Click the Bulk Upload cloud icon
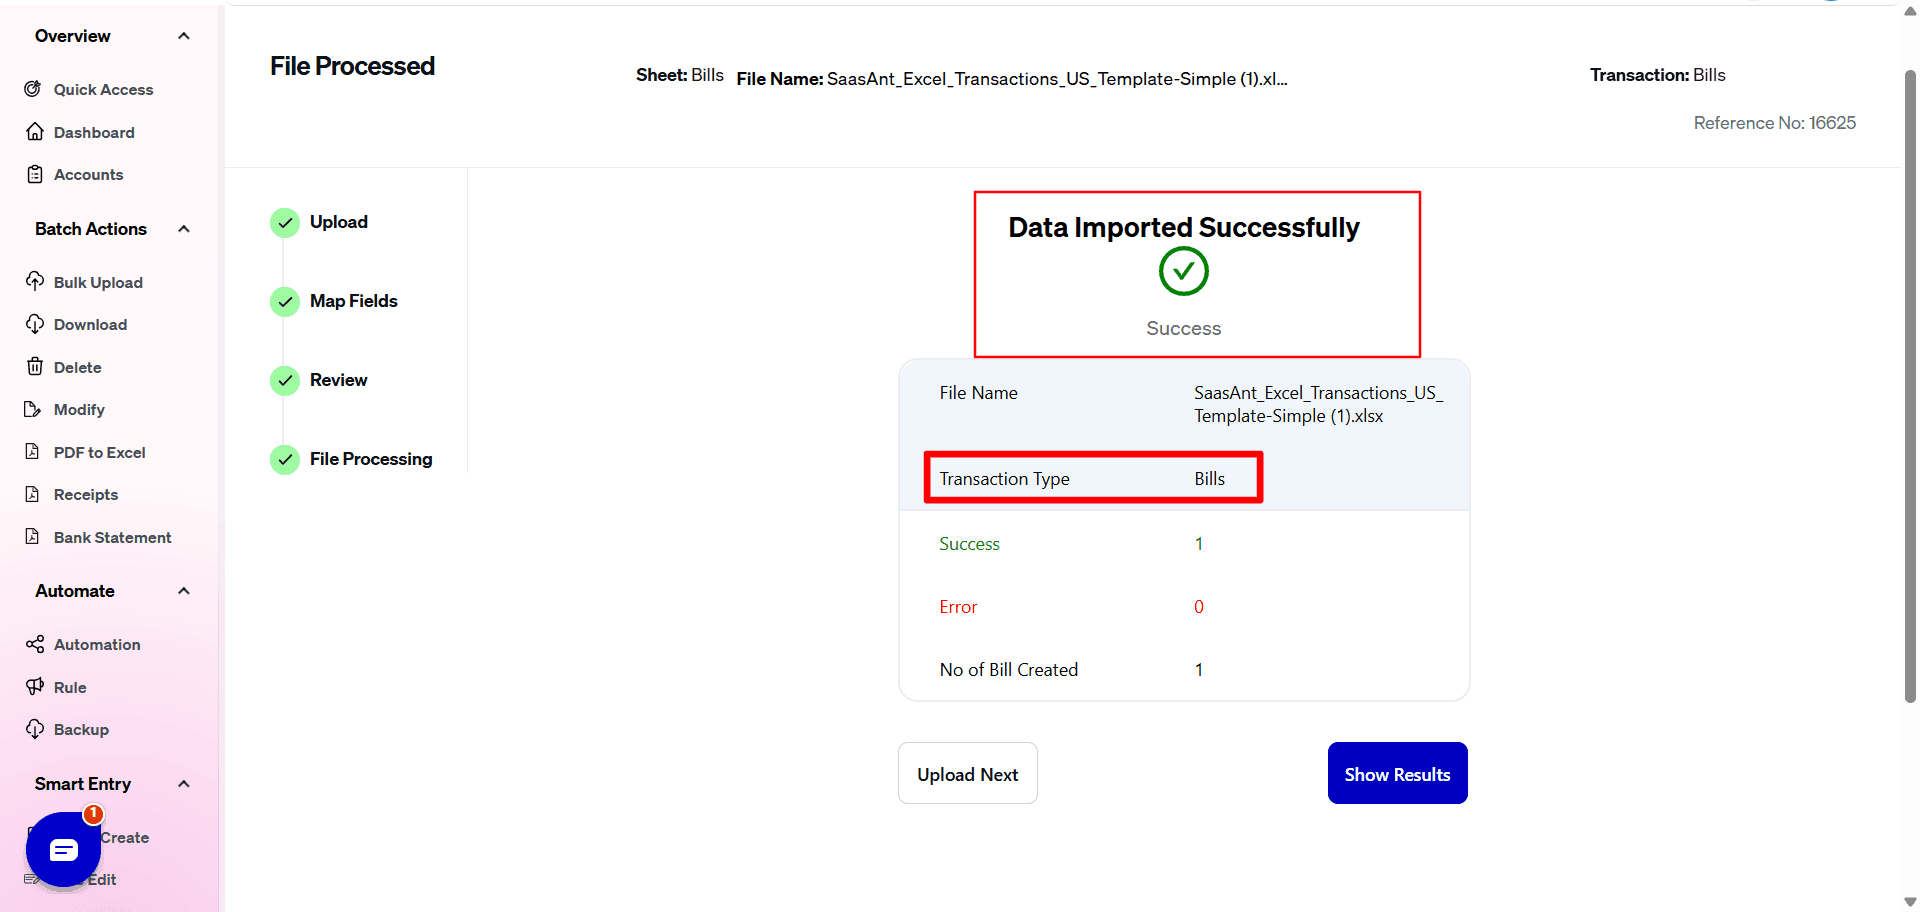 click(35, 281)
